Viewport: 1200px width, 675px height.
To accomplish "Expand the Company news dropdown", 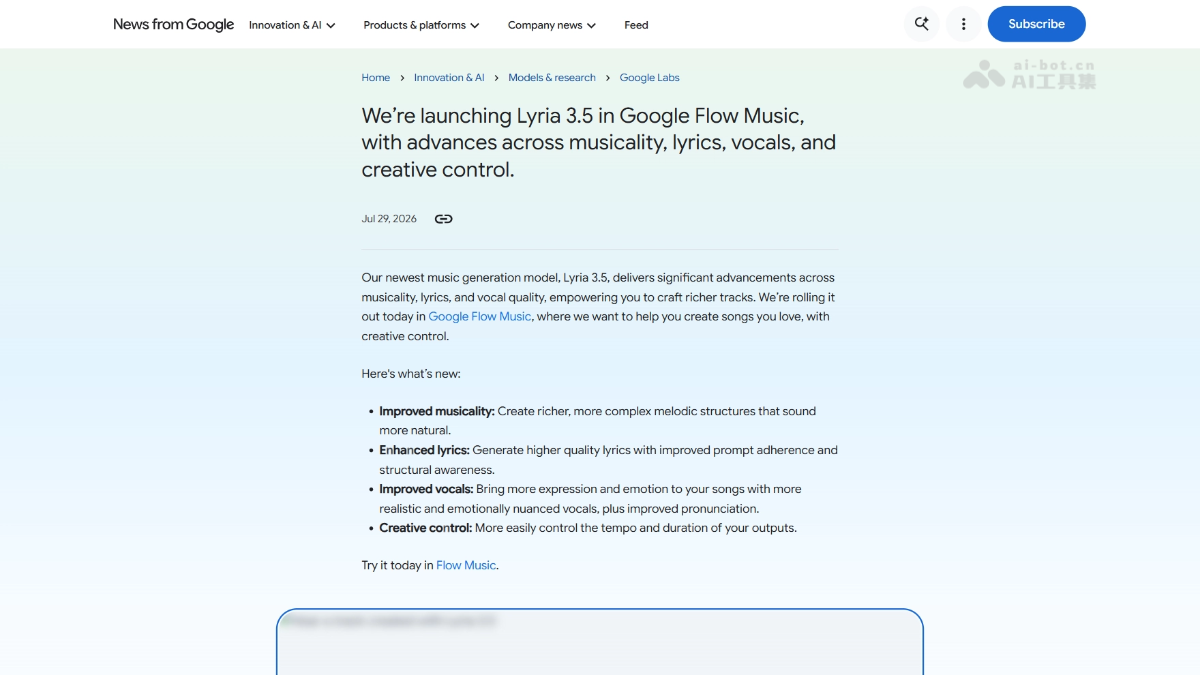I will [x=552, y=25].
